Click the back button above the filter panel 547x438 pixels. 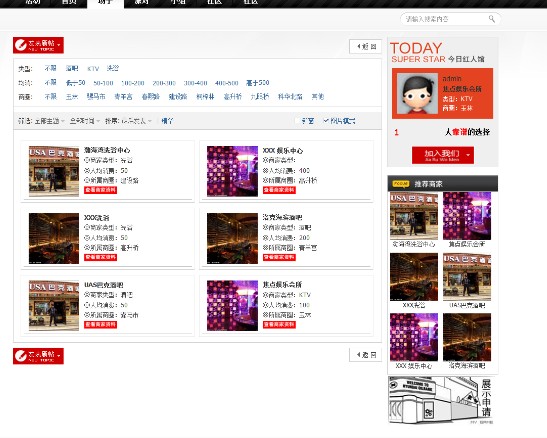point(365,46)
